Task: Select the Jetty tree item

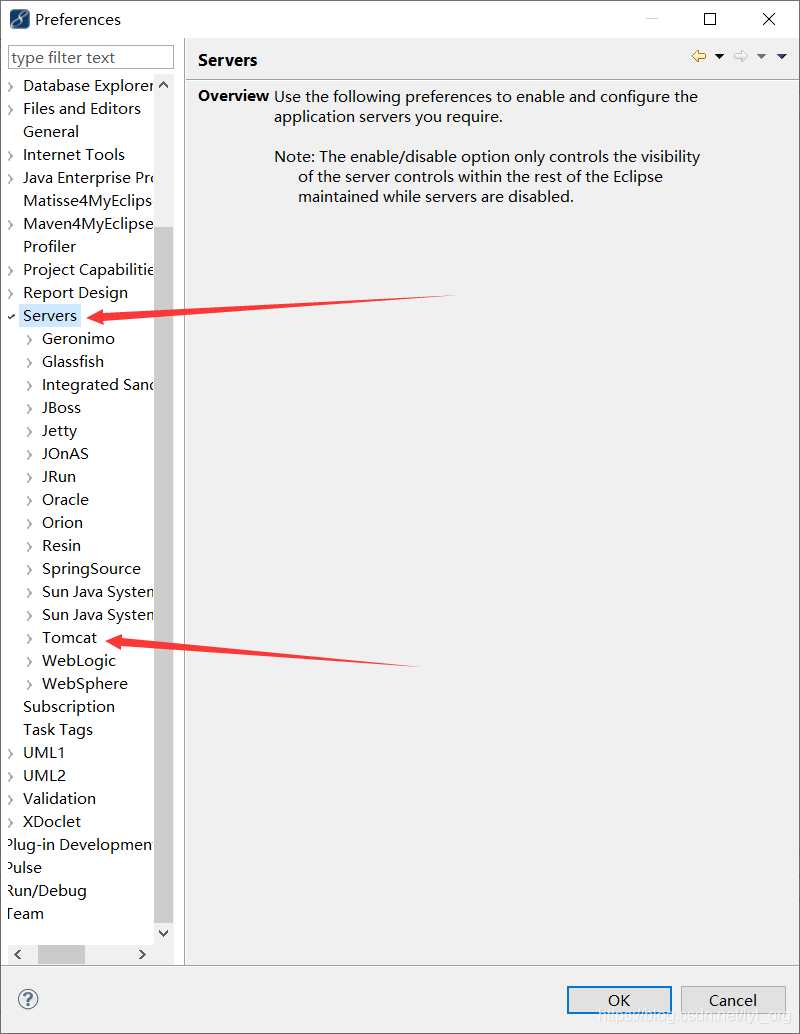Action: [x=59, y=431]
